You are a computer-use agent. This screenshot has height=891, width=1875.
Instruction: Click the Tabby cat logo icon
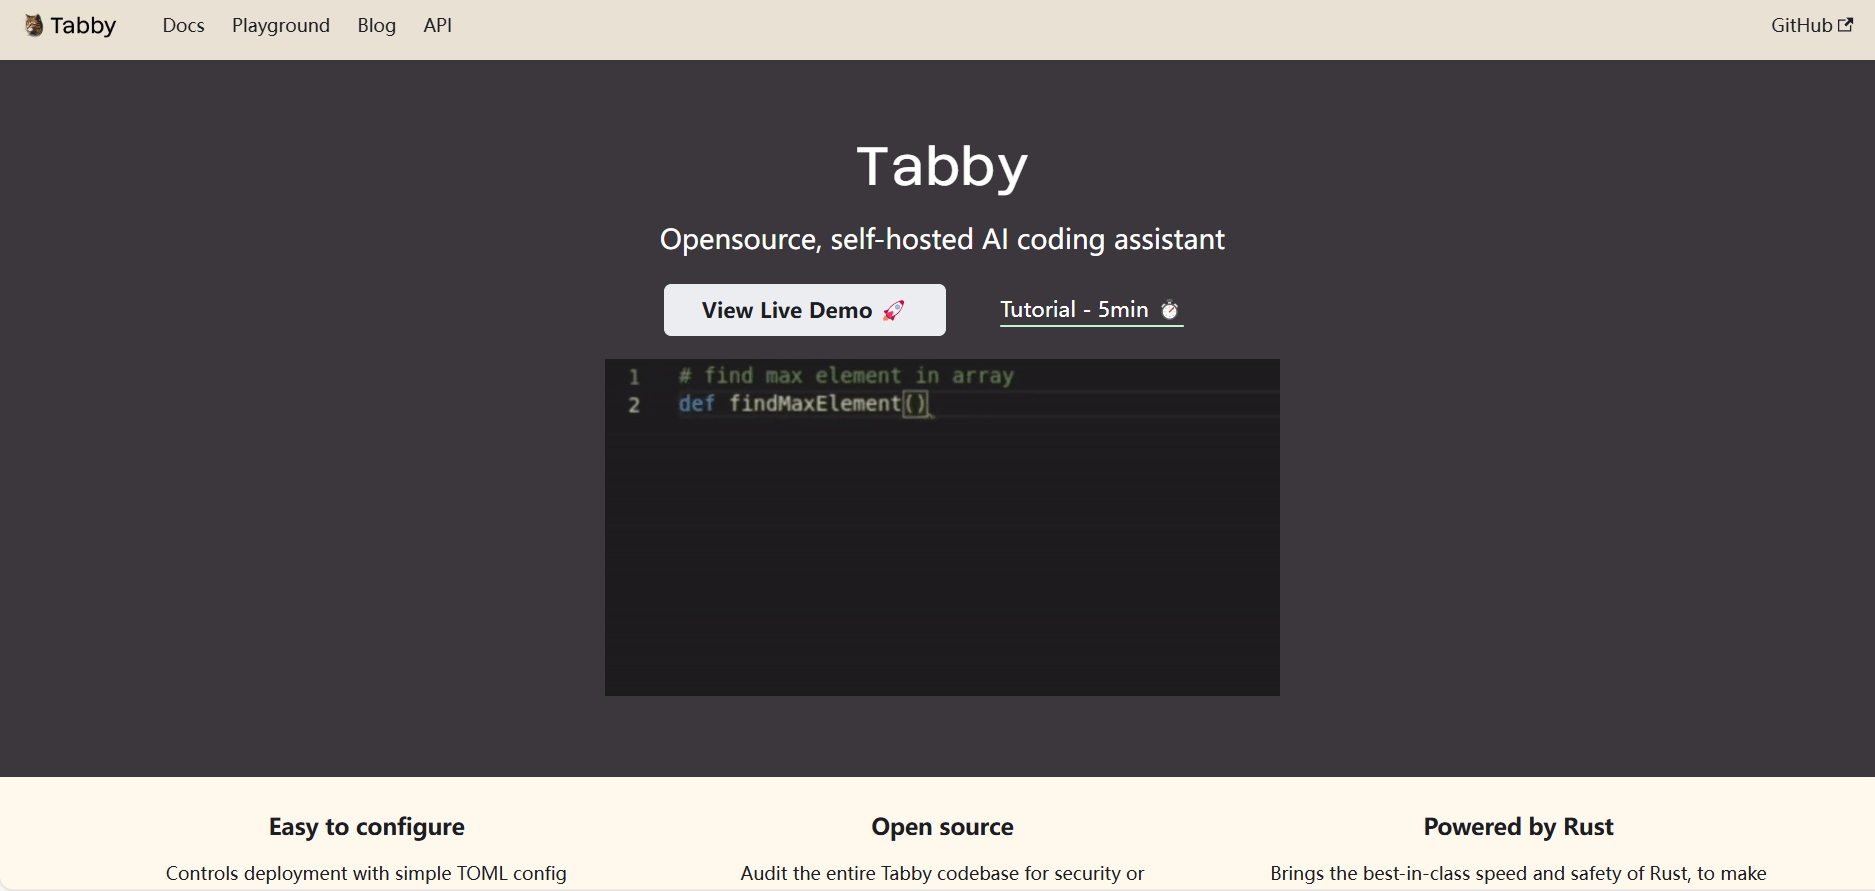pos(33,26)
